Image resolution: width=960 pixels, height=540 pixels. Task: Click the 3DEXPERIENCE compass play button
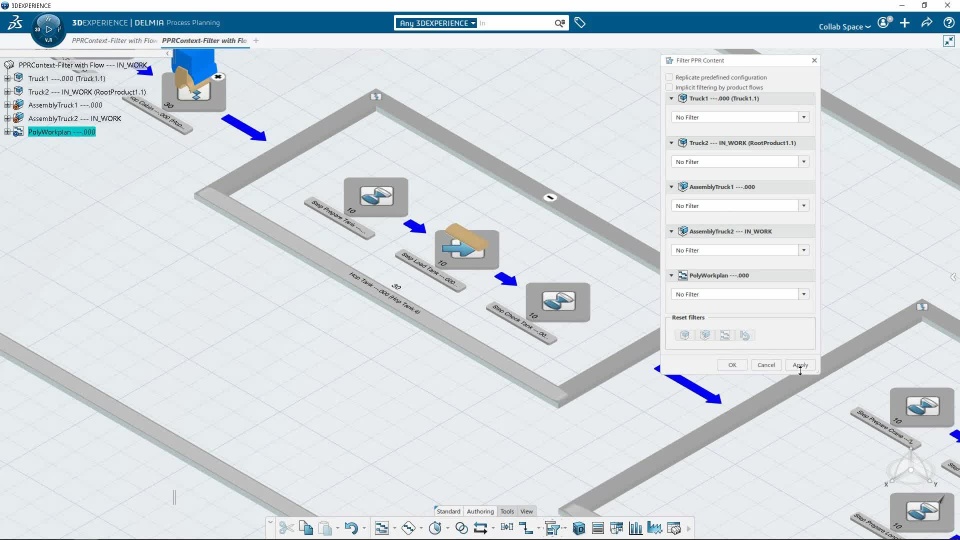pos(48,29)
